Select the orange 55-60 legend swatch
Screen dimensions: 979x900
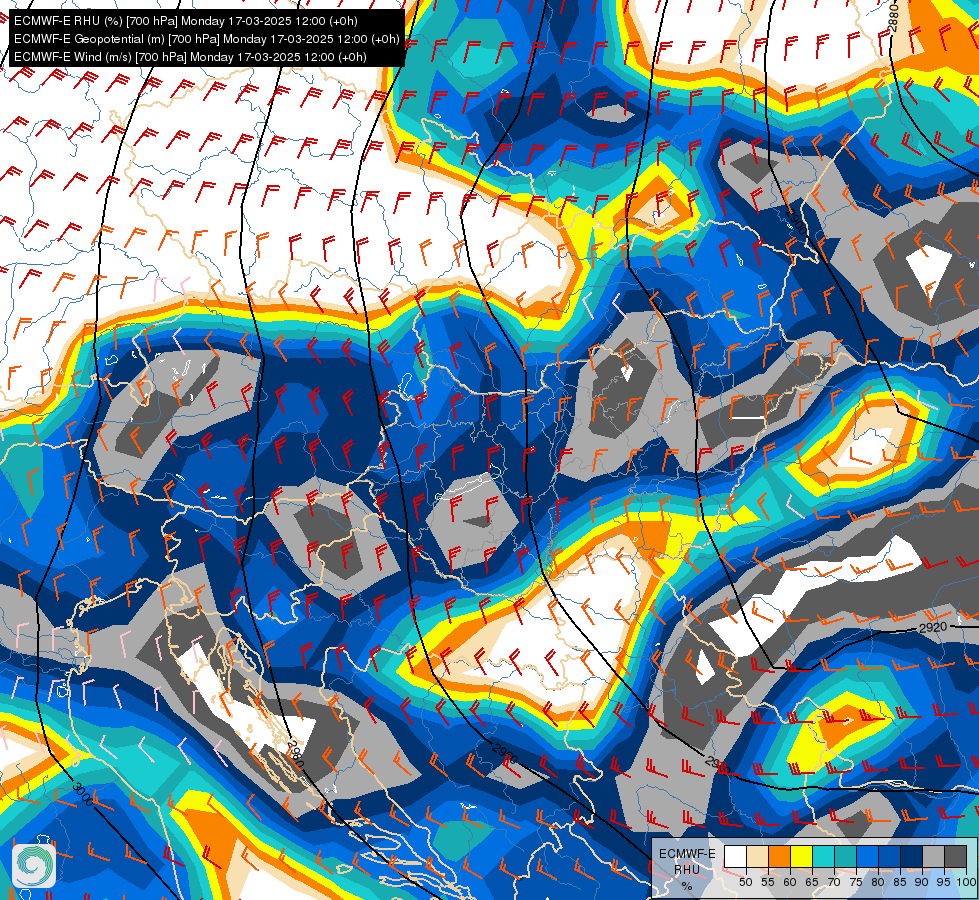(x=779, y=856)
